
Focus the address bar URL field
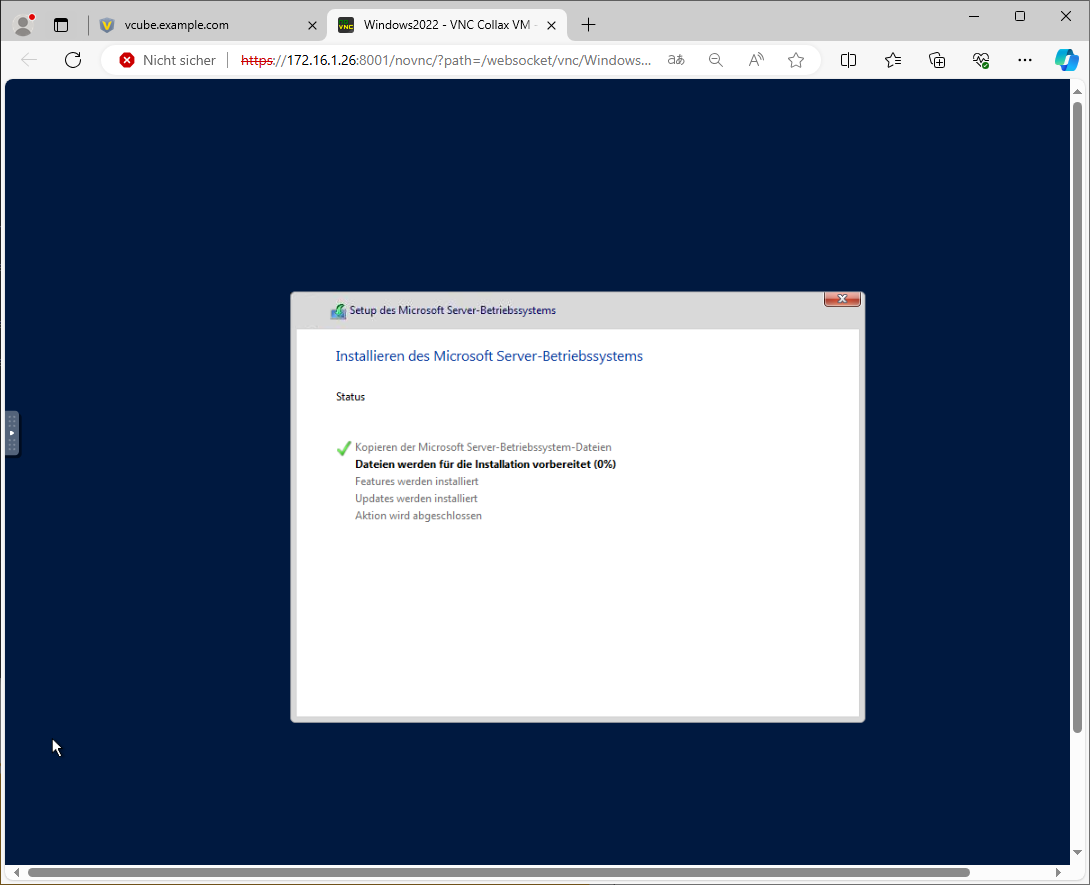click(x=446, y=60)
